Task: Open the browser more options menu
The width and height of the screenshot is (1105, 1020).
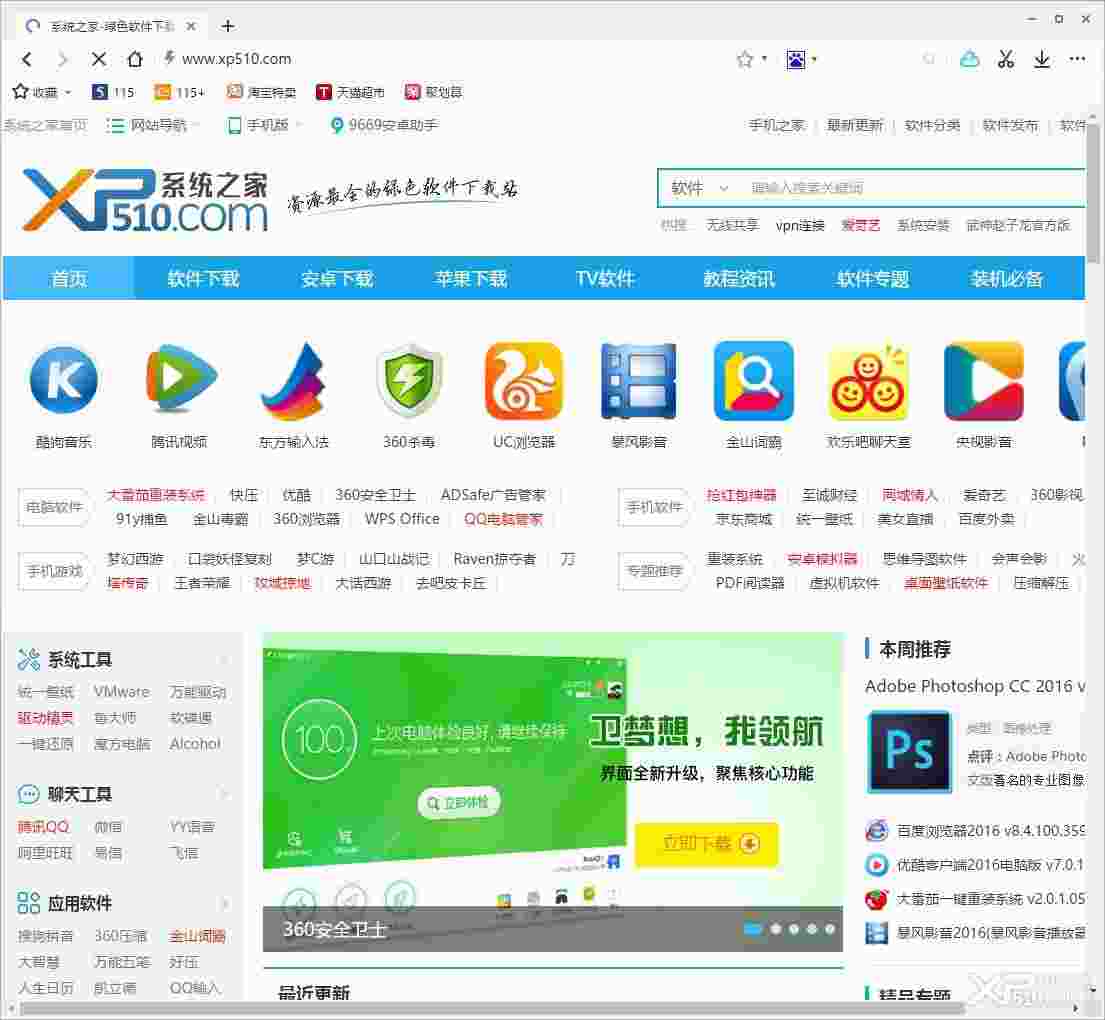Action: pos(1077,59)
